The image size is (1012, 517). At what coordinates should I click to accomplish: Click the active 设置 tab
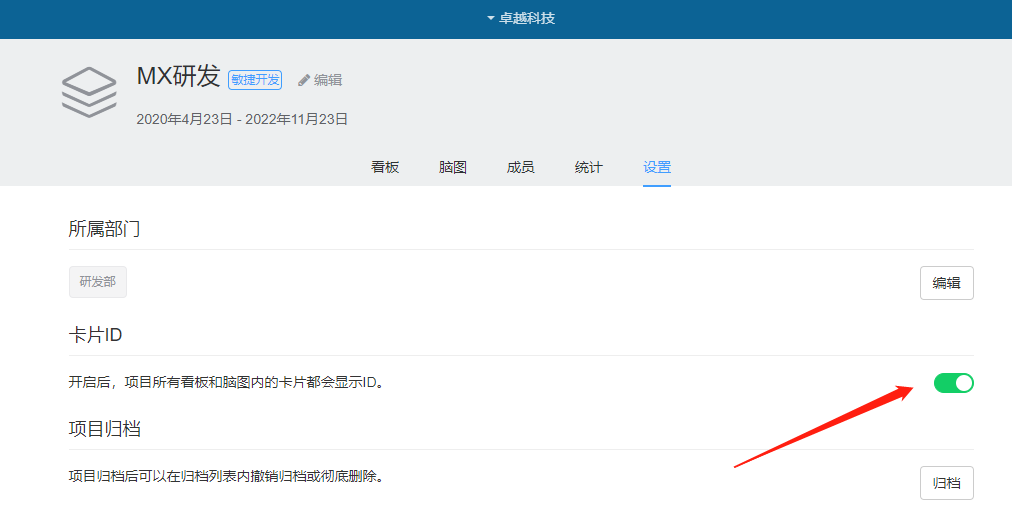tap(657, 167)
